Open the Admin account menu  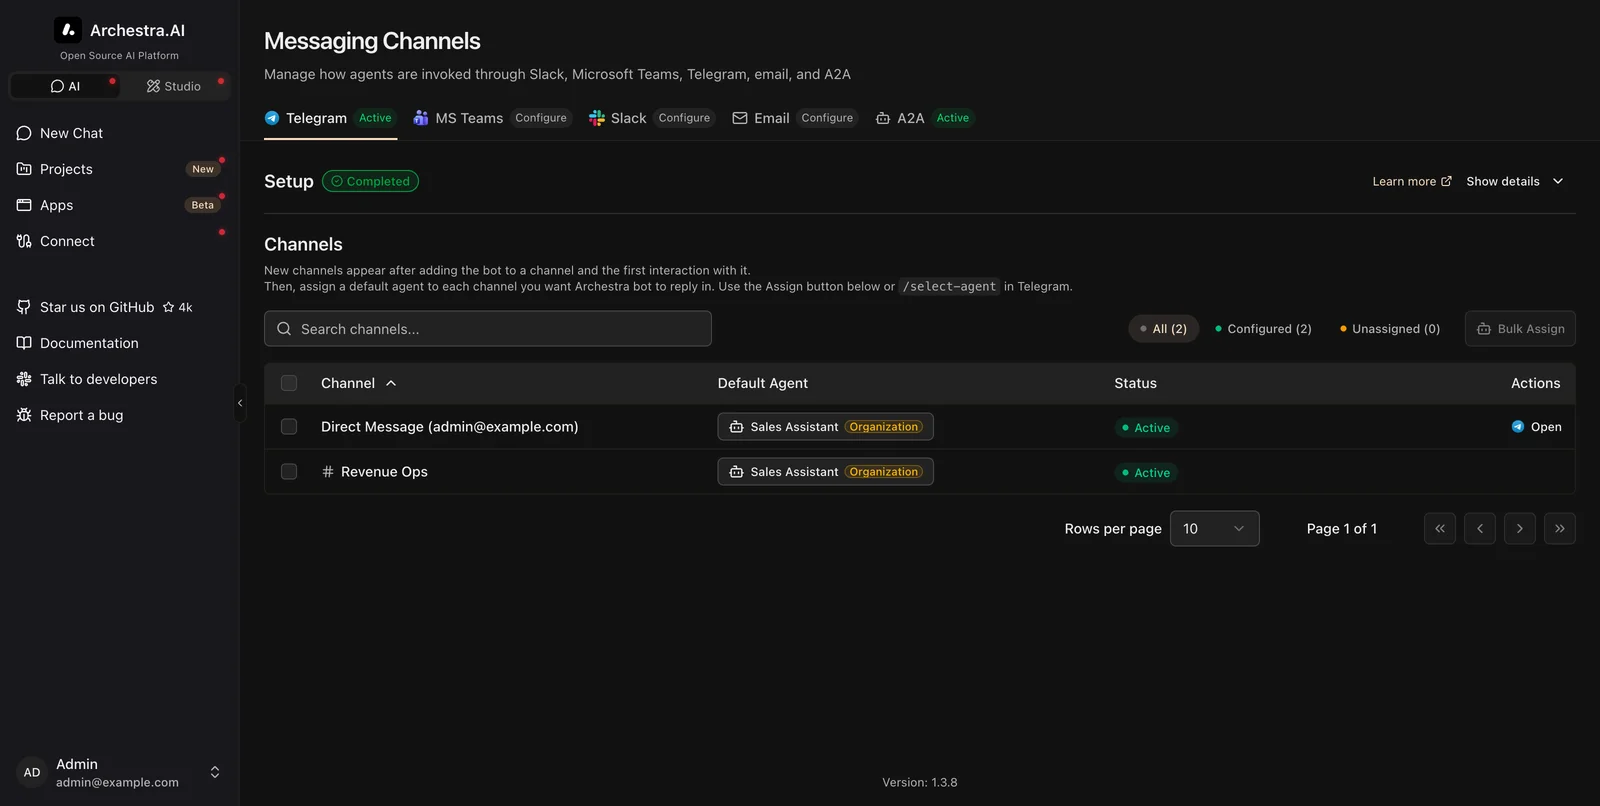point(119,772)
